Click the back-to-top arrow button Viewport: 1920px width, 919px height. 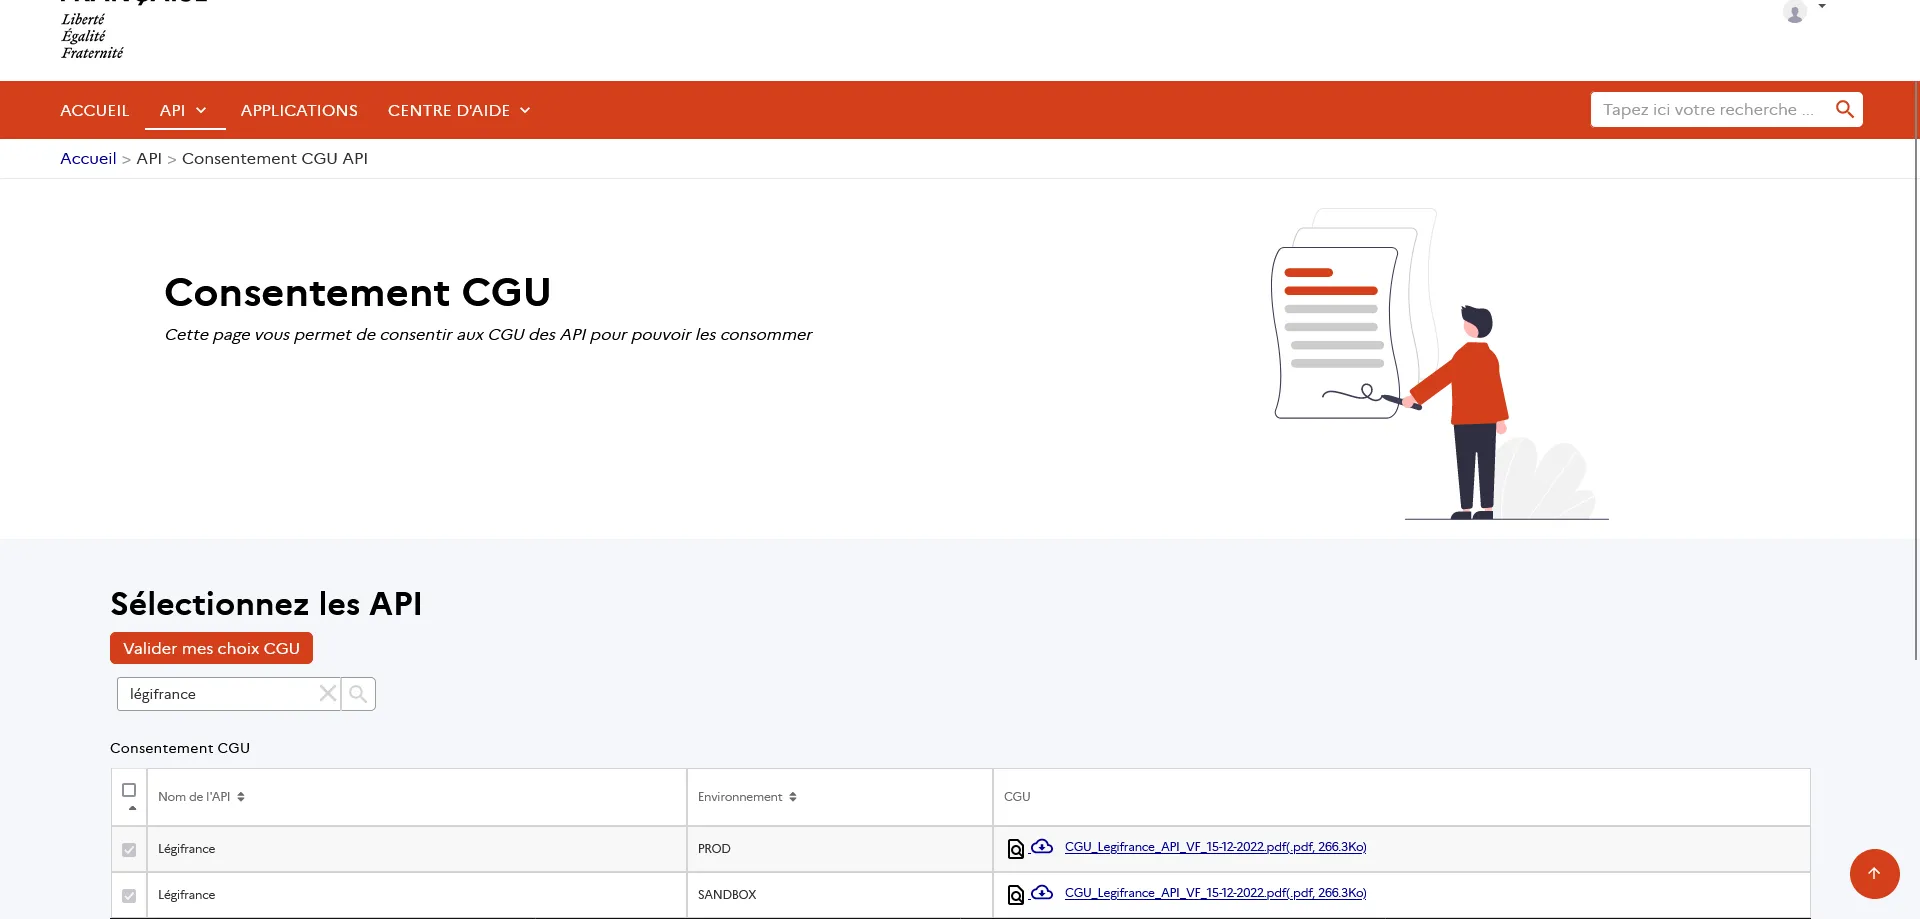pos(1874,874)
